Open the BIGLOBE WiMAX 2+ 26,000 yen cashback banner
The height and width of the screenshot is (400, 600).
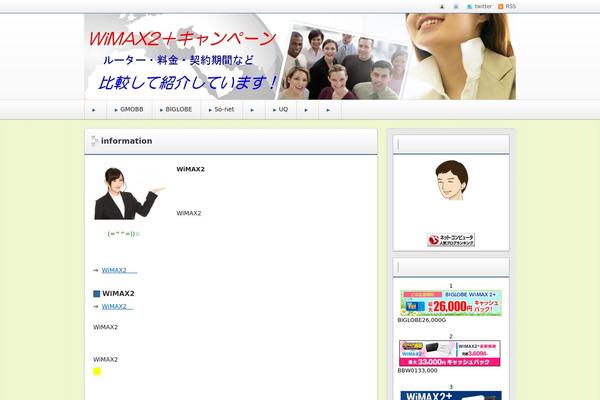[451, 303]
